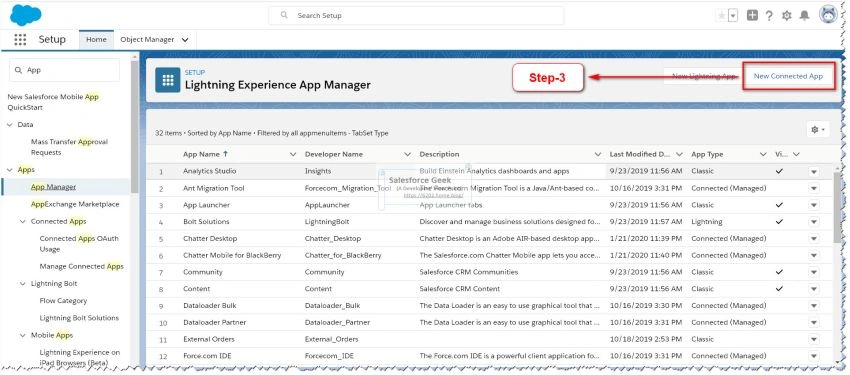Collapse the Apps section in sidebar
Image resolution: width=850 pixels, height=375 pixels.
tap(10, 170)
